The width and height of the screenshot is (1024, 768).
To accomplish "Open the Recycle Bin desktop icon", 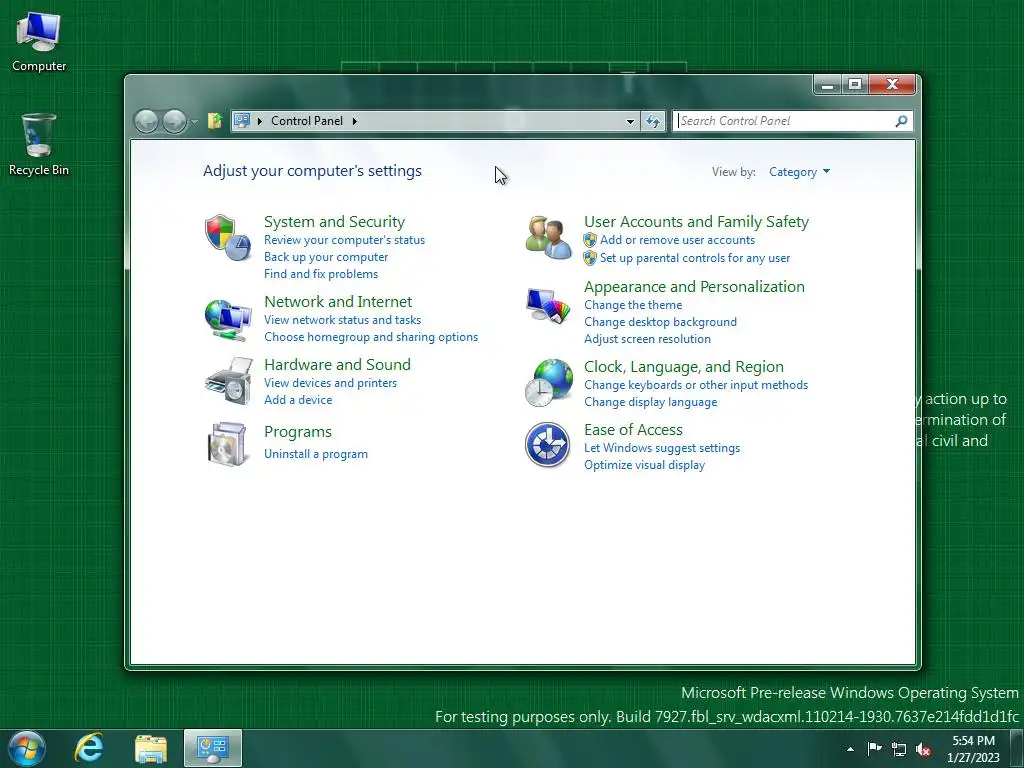I will coord(39,145).
